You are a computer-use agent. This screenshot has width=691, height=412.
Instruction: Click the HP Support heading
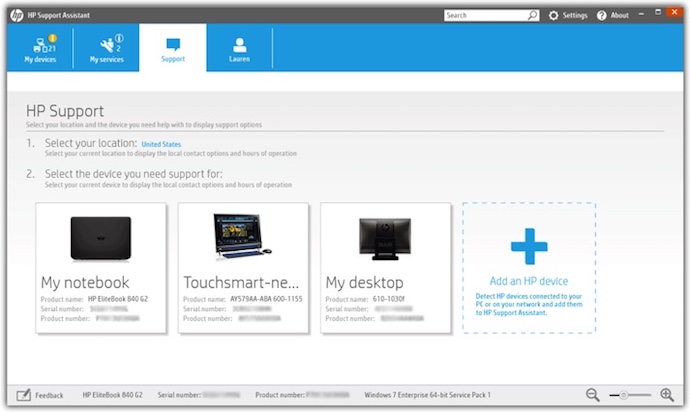pyautogui.click(x=65, y=111)
